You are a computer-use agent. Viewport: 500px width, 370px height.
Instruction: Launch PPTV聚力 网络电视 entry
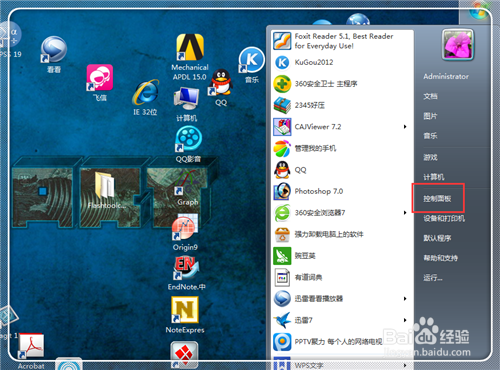click(342, 342)
